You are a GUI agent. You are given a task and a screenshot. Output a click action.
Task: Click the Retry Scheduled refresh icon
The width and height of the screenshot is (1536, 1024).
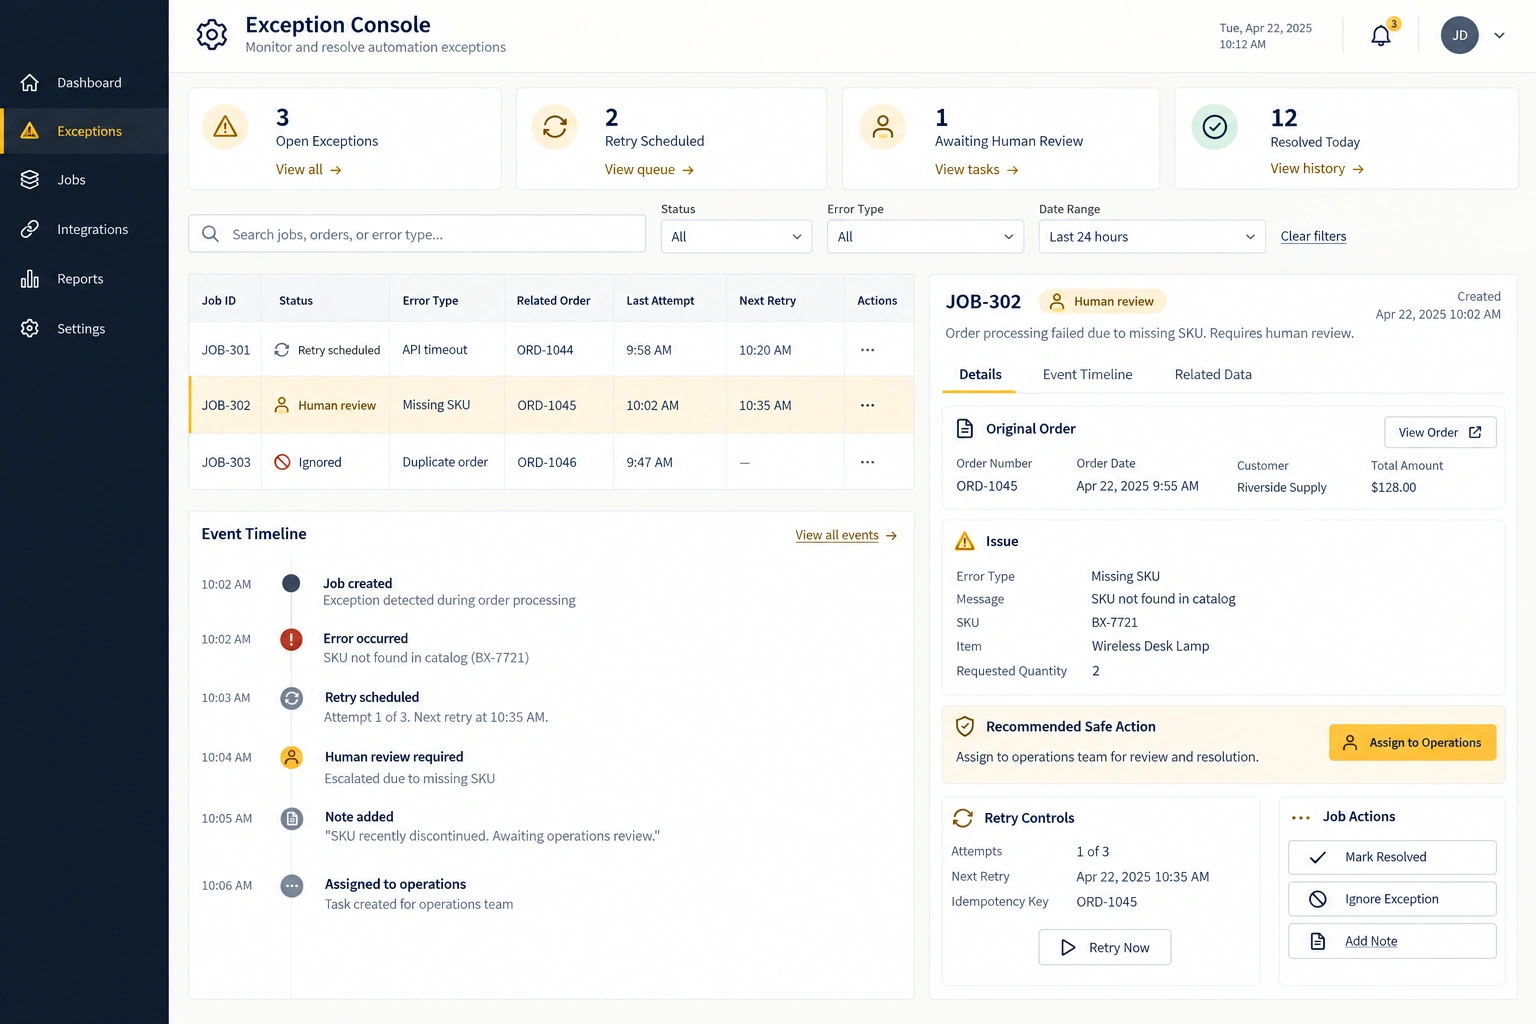(x=555, y=127)
